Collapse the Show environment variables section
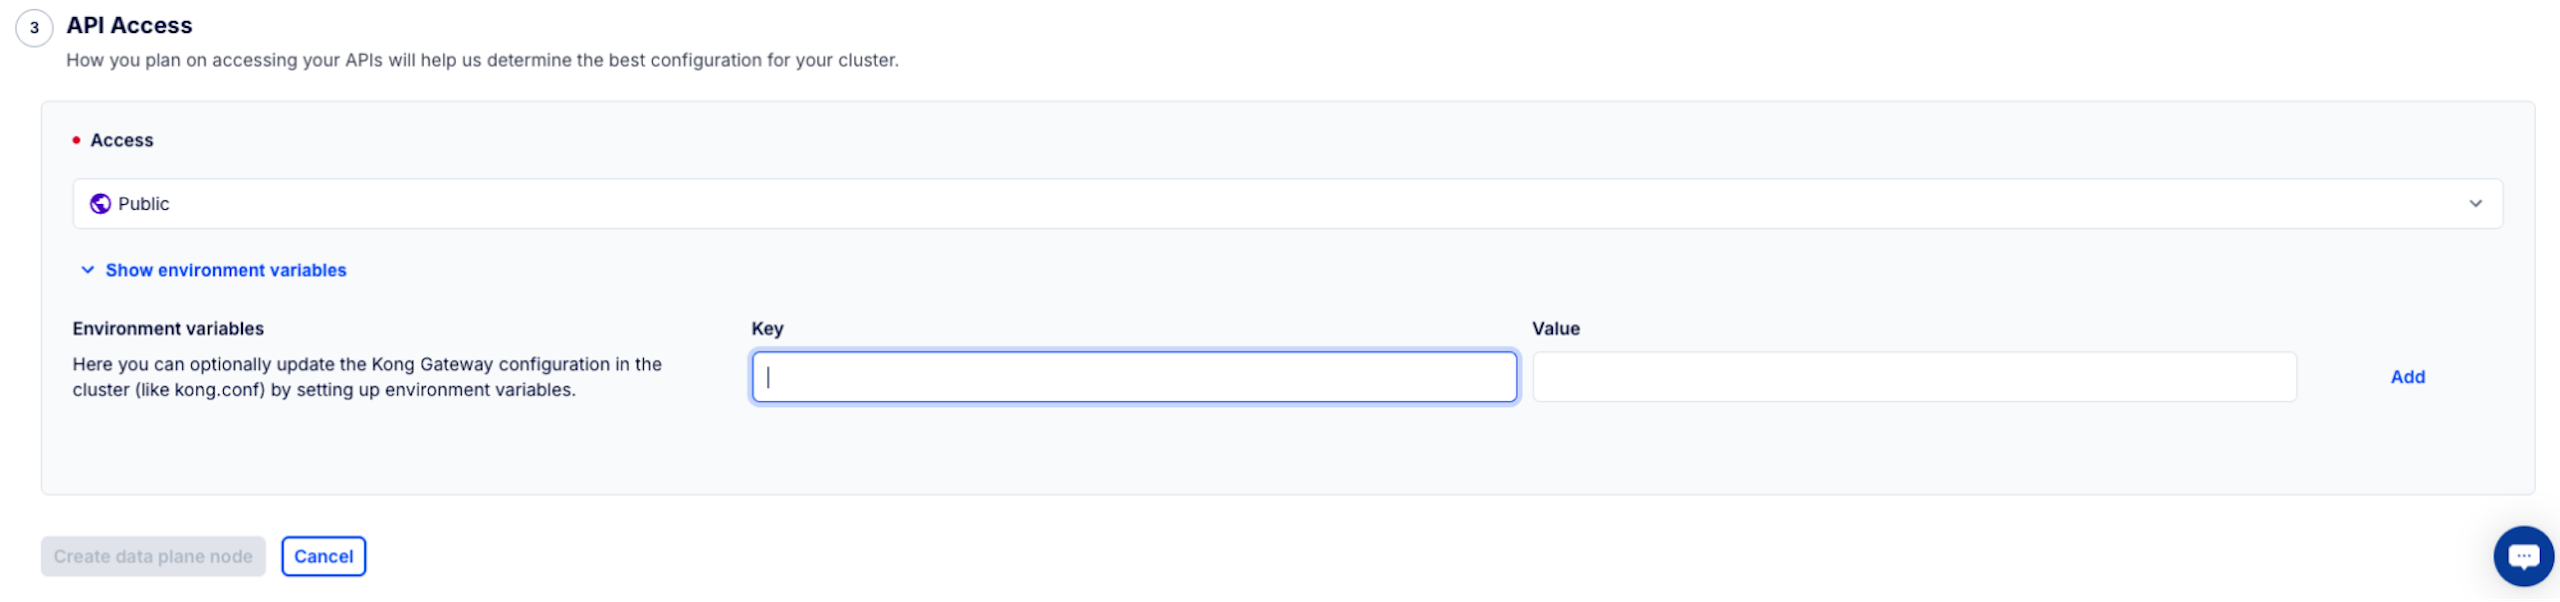 tap(226, 270)
